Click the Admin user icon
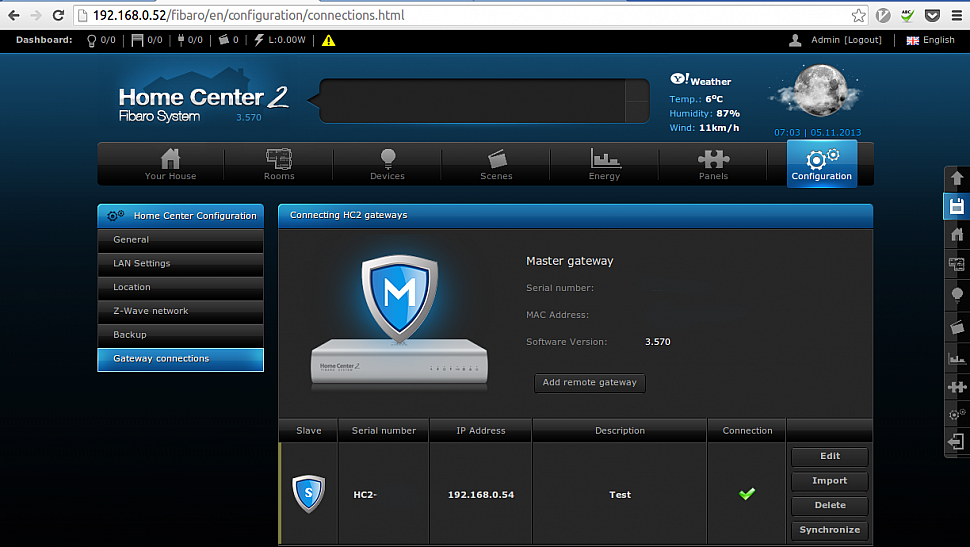This screenshot has width=970, height=547. pos(796,40)
